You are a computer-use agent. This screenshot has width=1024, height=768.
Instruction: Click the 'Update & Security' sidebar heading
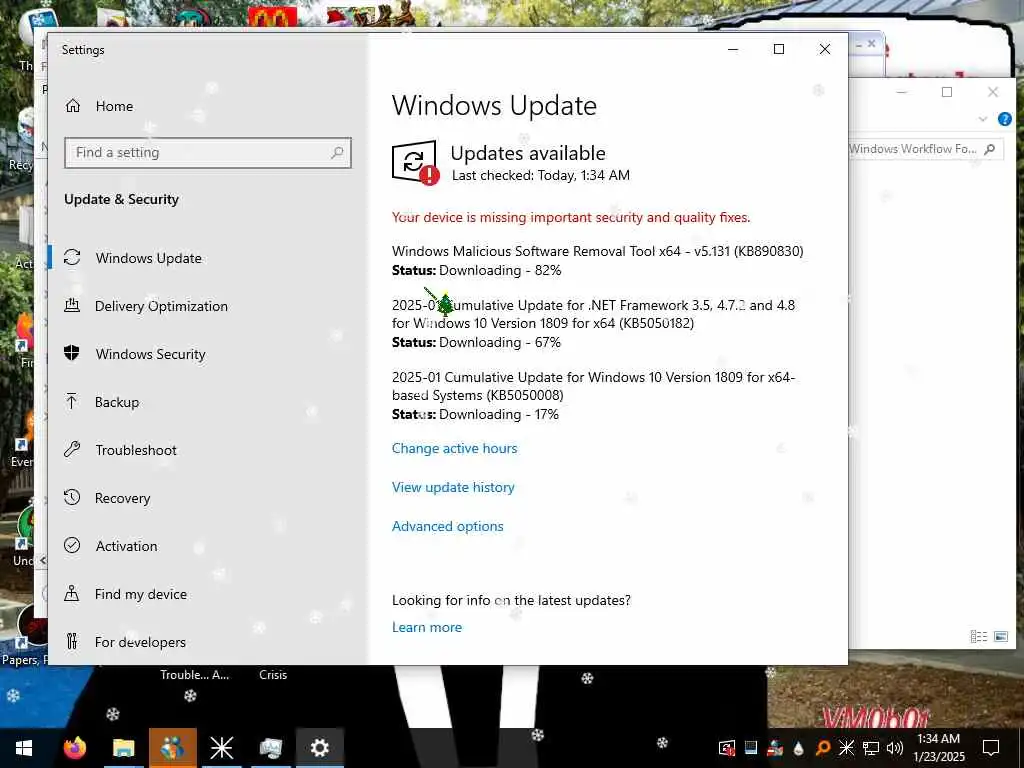click(x=121, y=199)
